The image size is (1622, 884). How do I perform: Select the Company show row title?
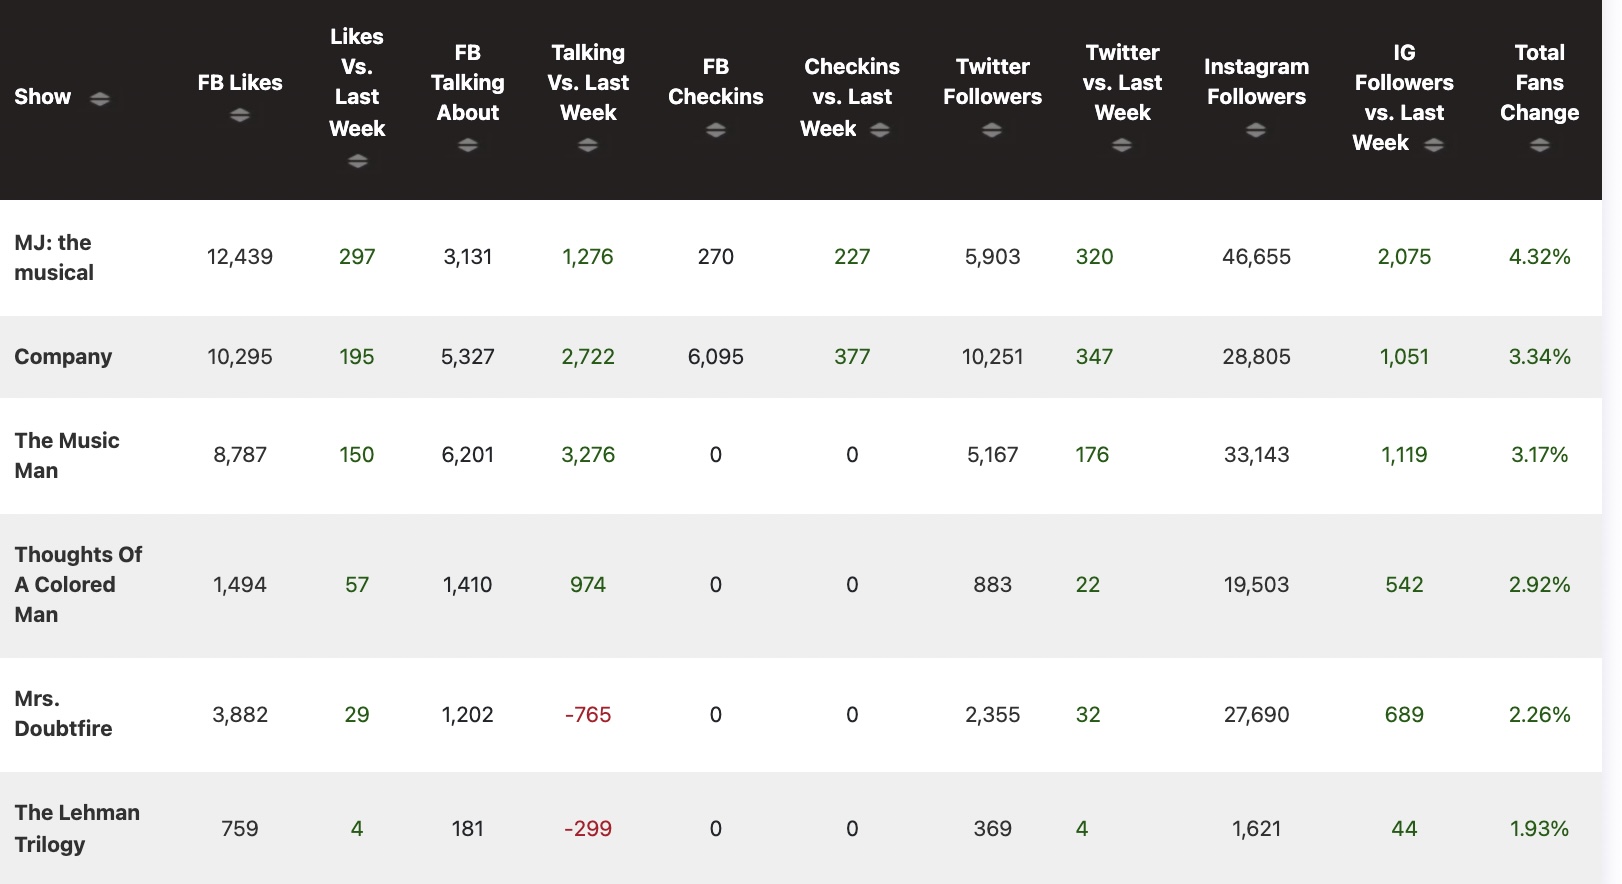[x=63, y=357]
